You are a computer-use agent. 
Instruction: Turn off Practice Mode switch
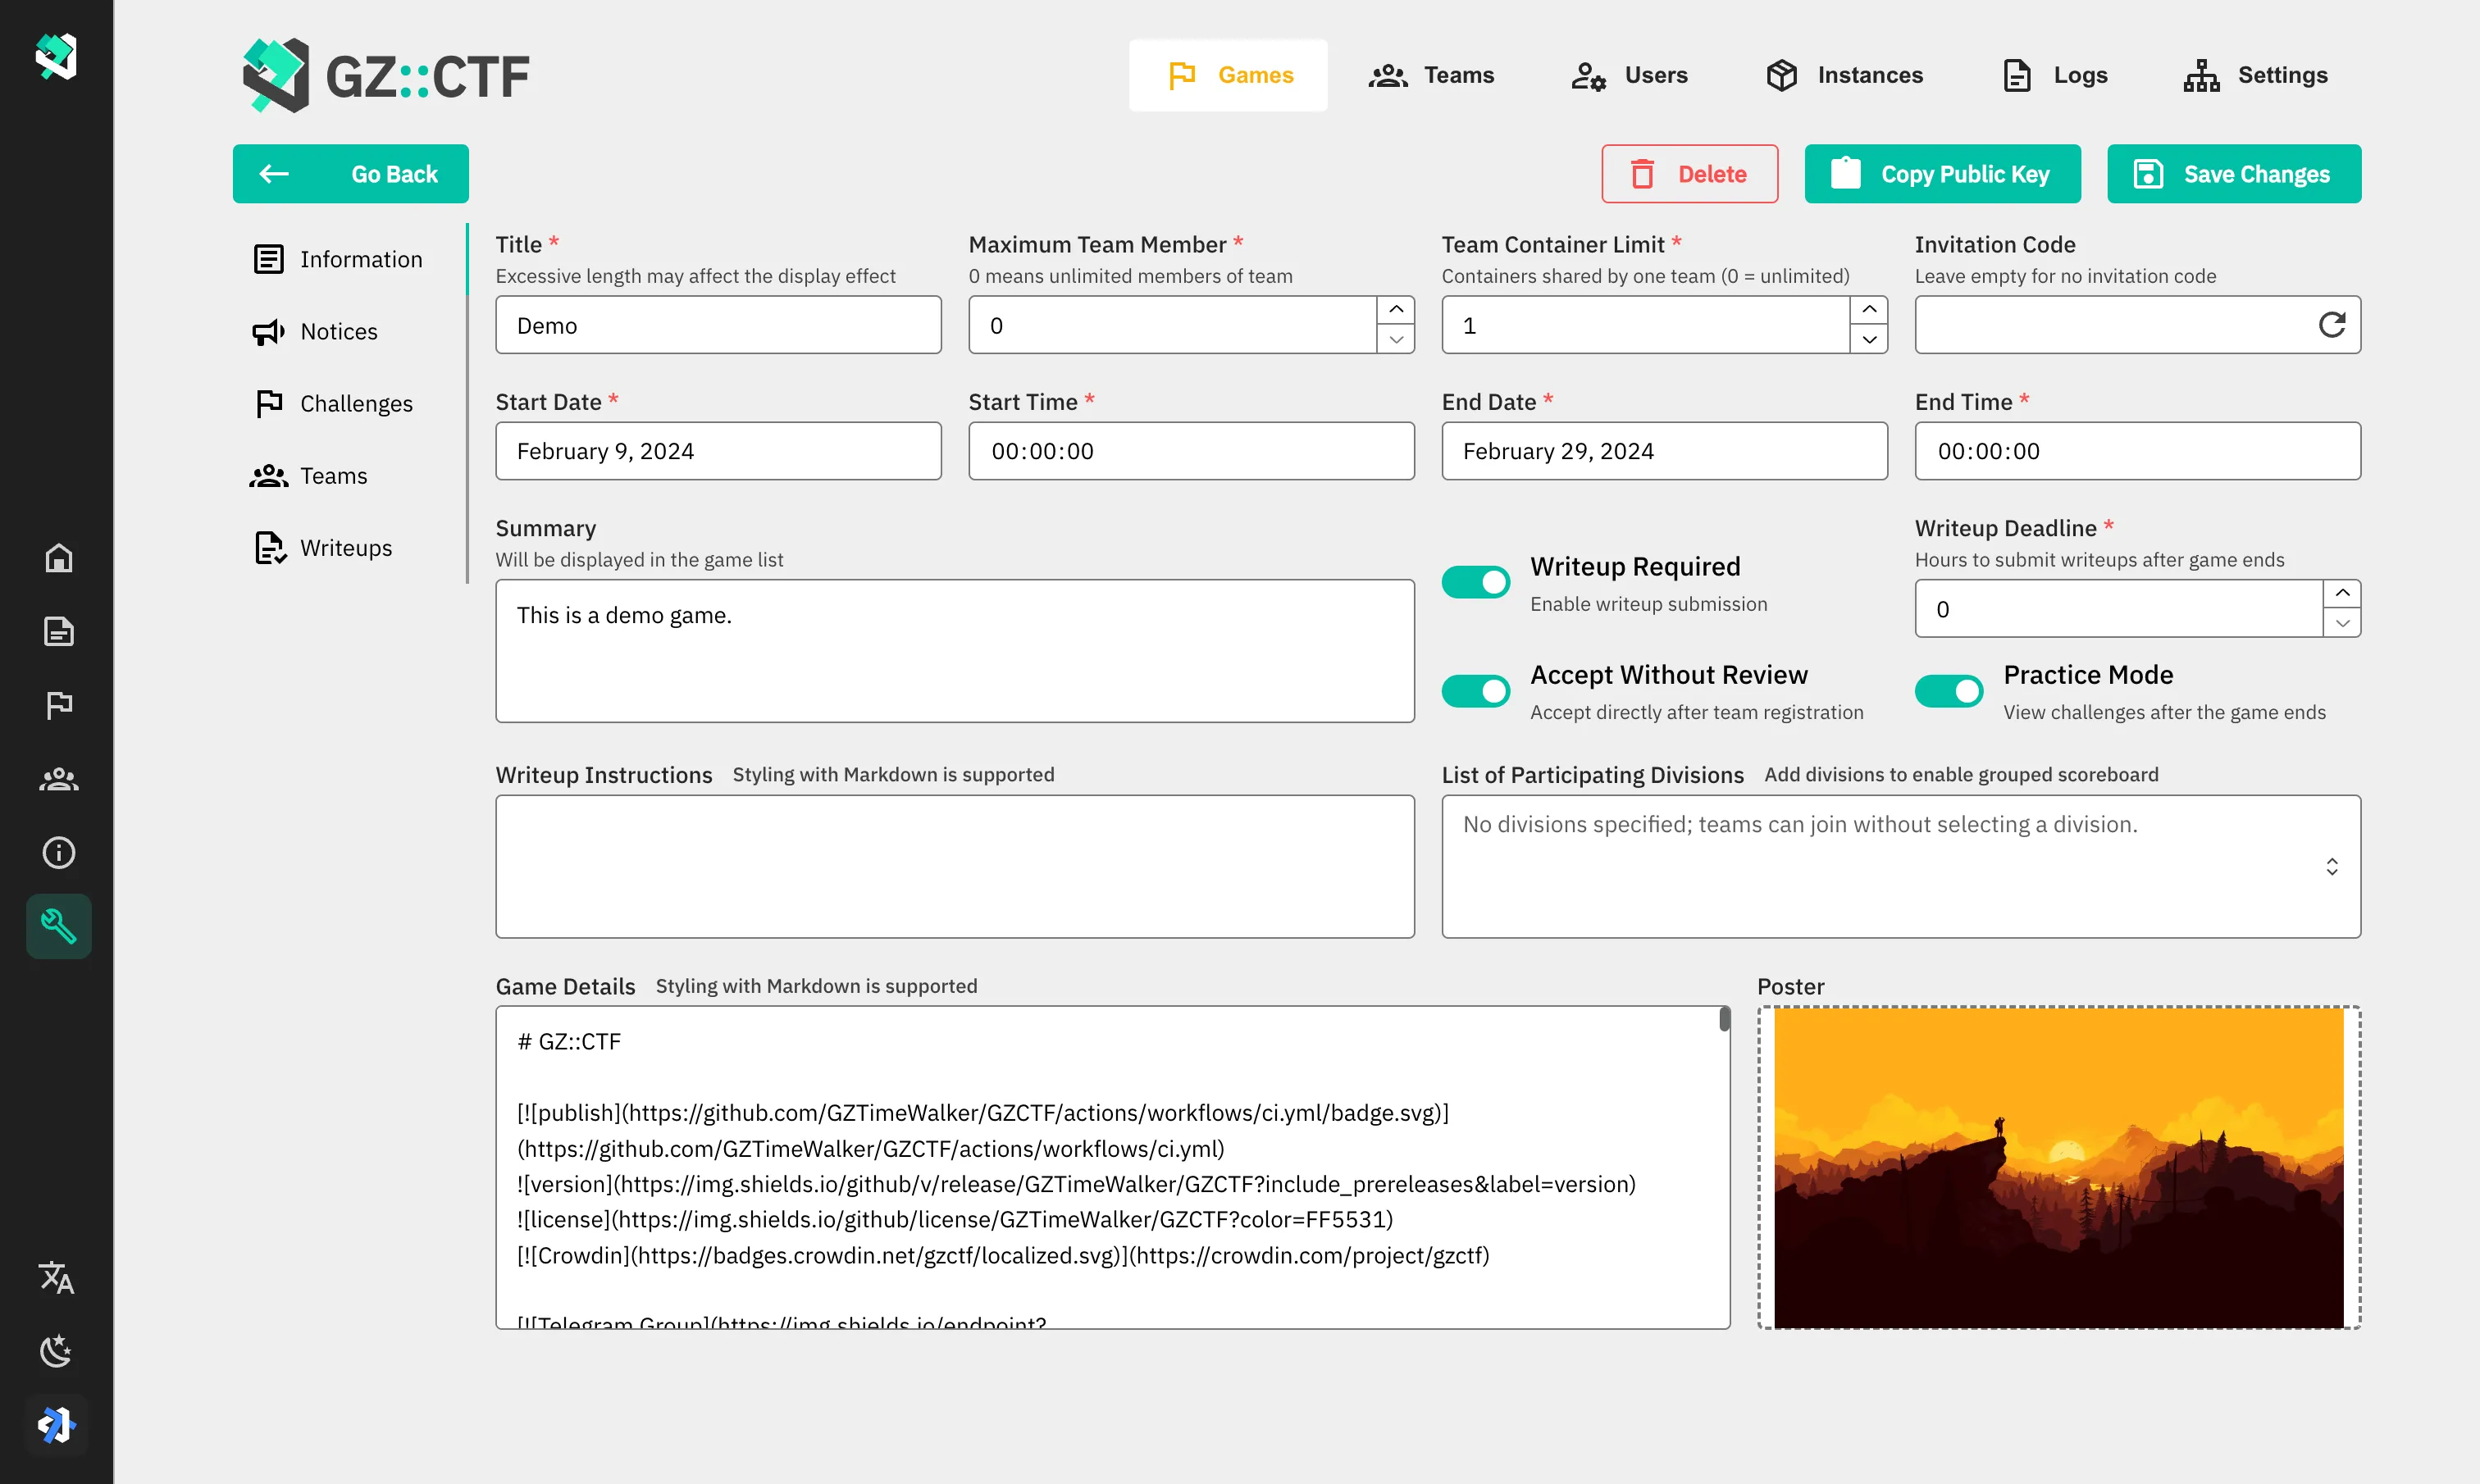(x=1948, y=690)
